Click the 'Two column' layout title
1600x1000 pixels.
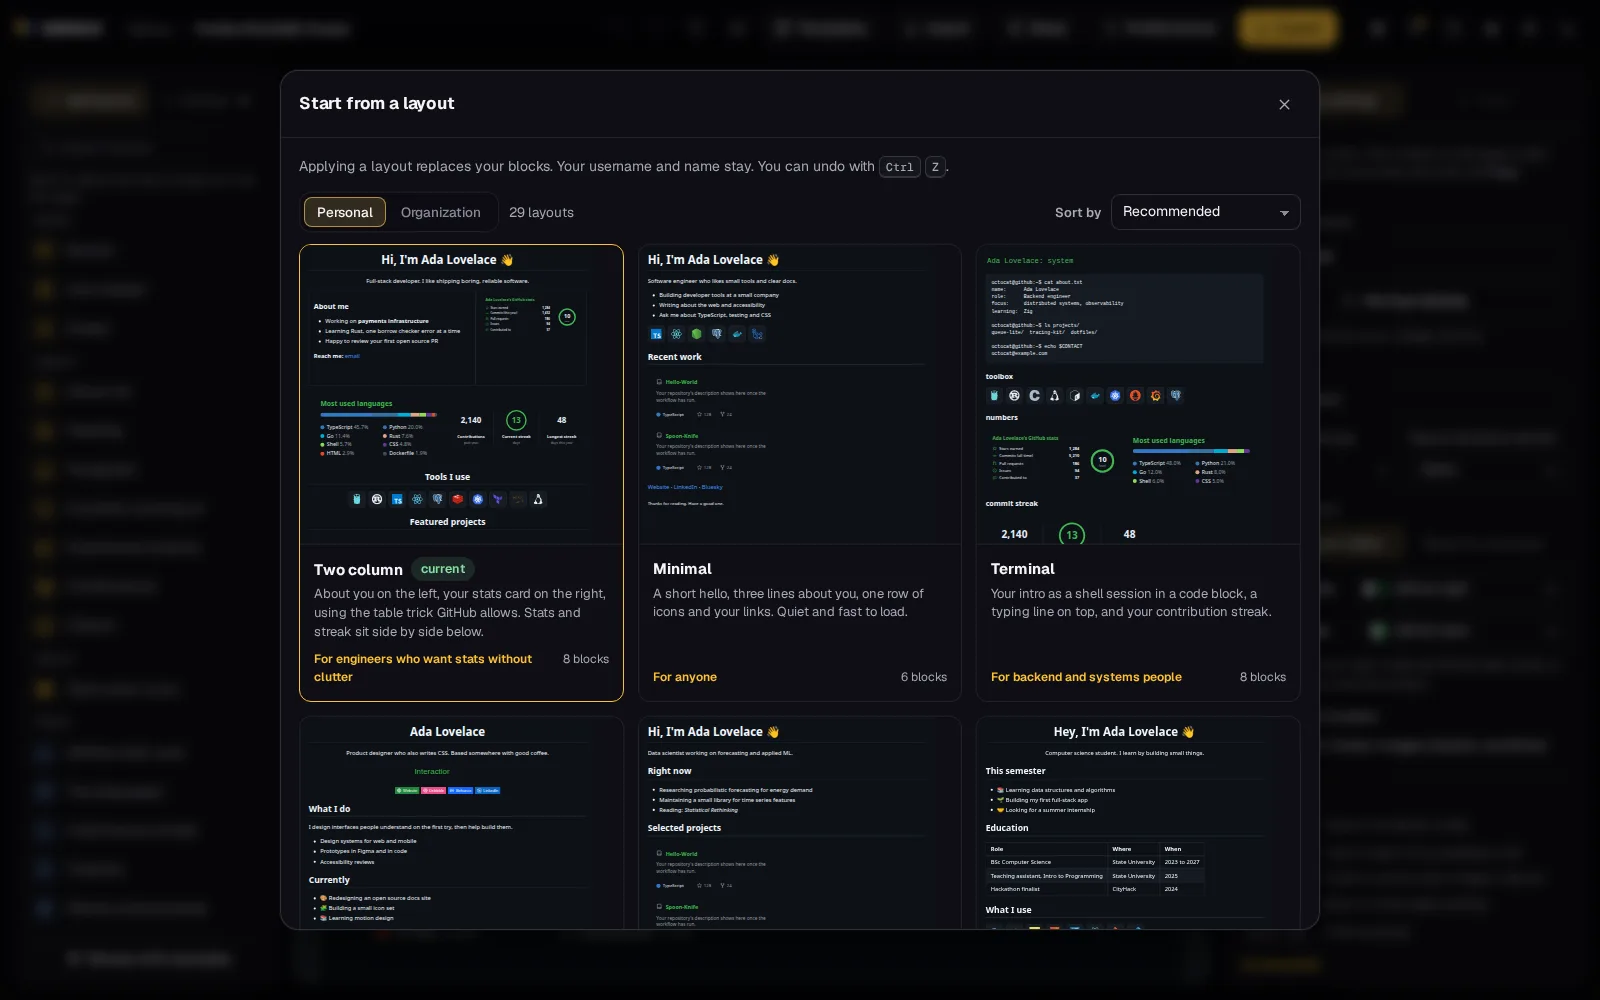click(358, 569)
